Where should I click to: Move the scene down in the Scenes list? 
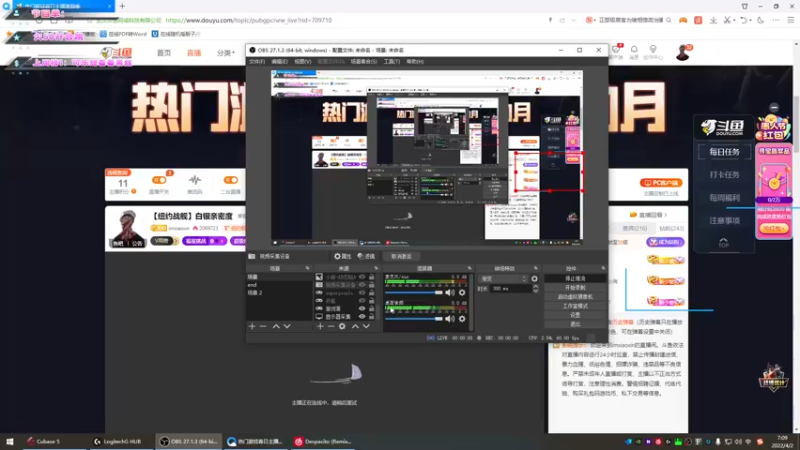point(287,326)
